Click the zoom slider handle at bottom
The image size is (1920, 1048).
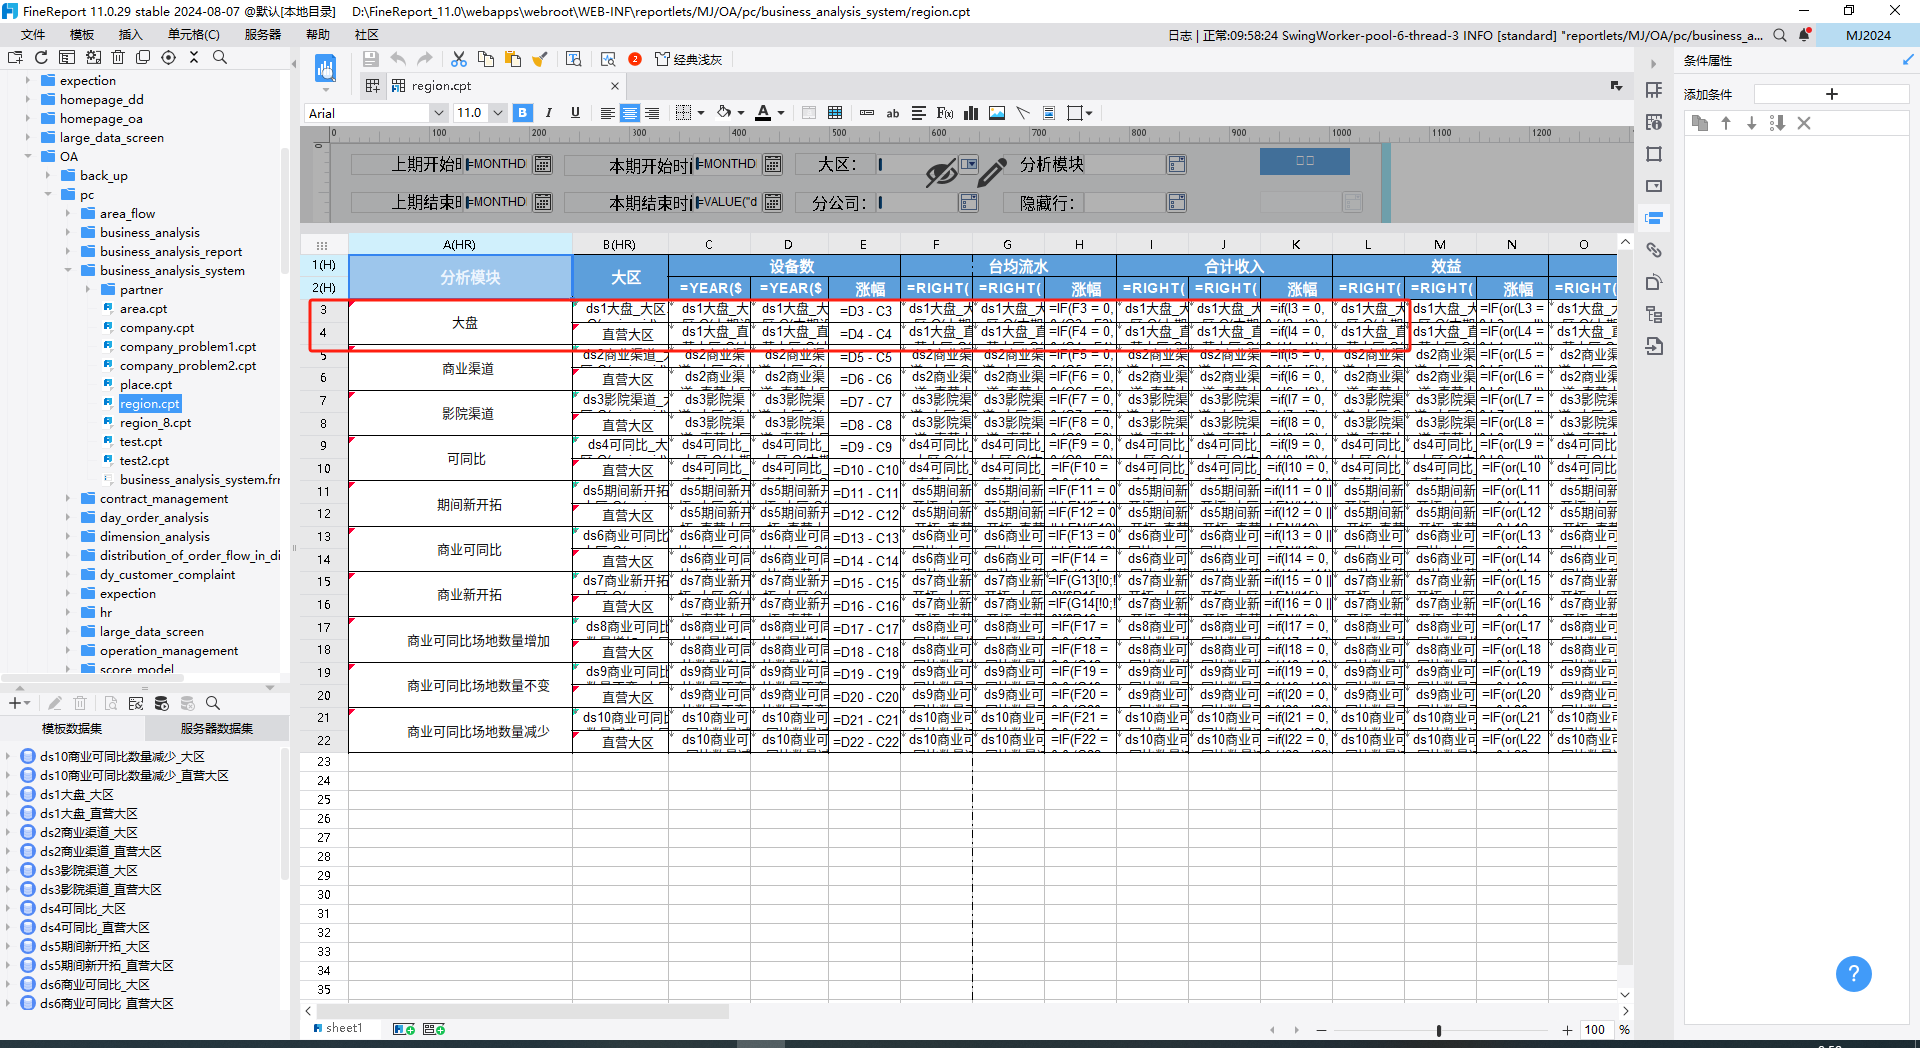click(1439, 1030)
